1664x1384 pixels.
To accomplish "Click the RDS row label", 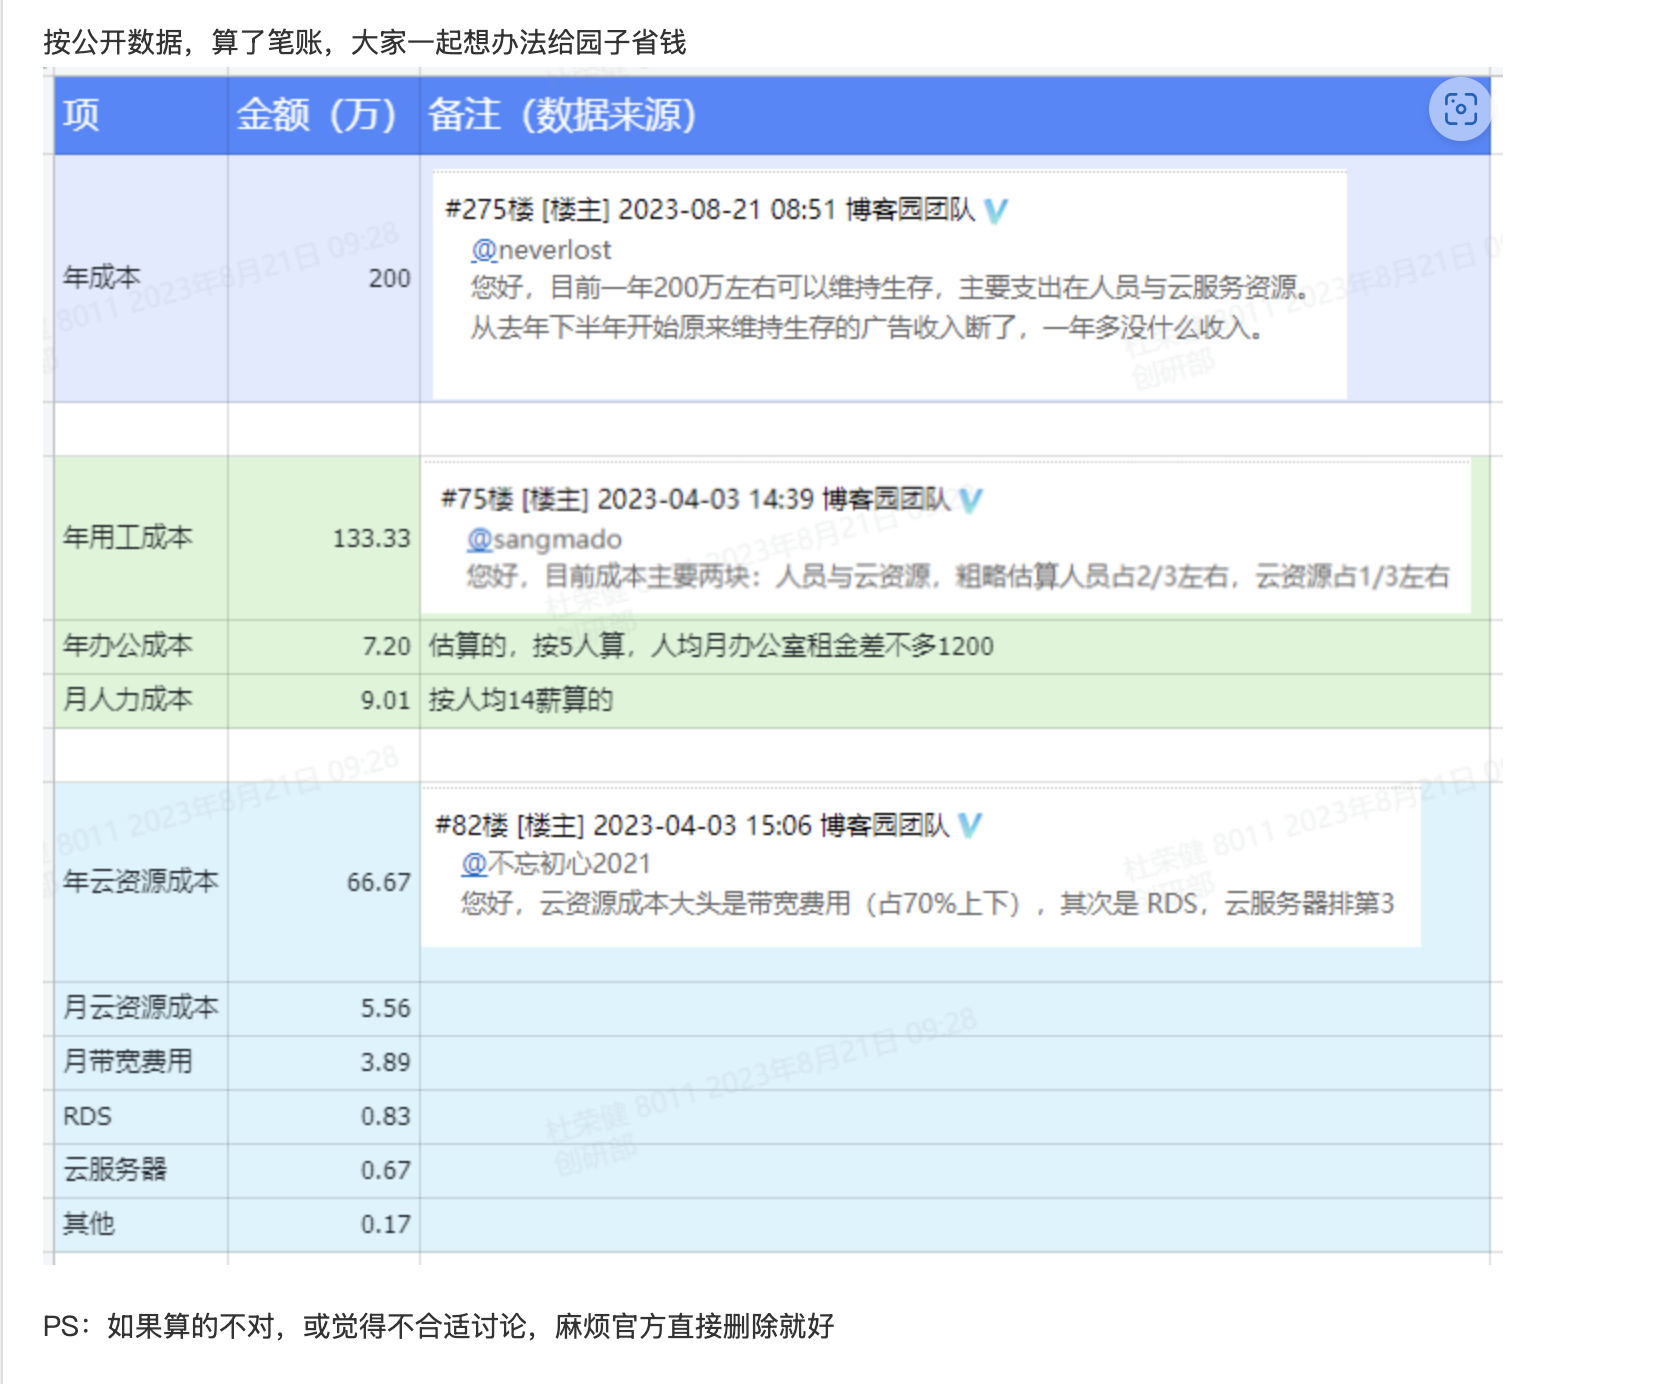I will (x=88, y=1116).
